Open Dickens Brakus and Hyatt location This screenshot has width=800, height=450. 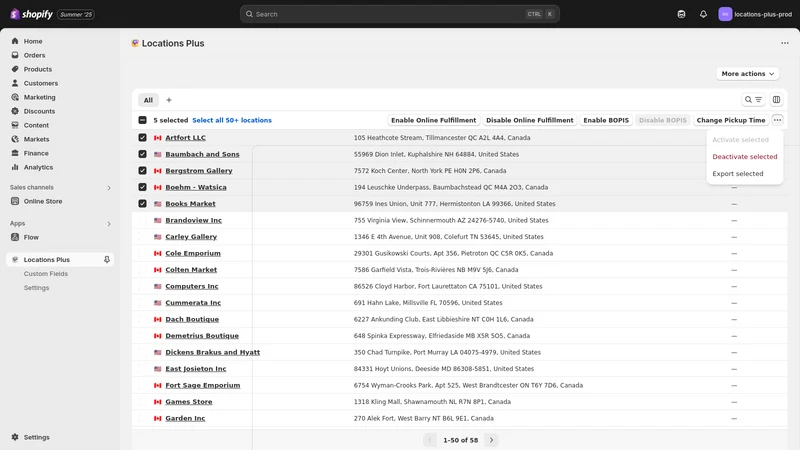coord(212,353)
